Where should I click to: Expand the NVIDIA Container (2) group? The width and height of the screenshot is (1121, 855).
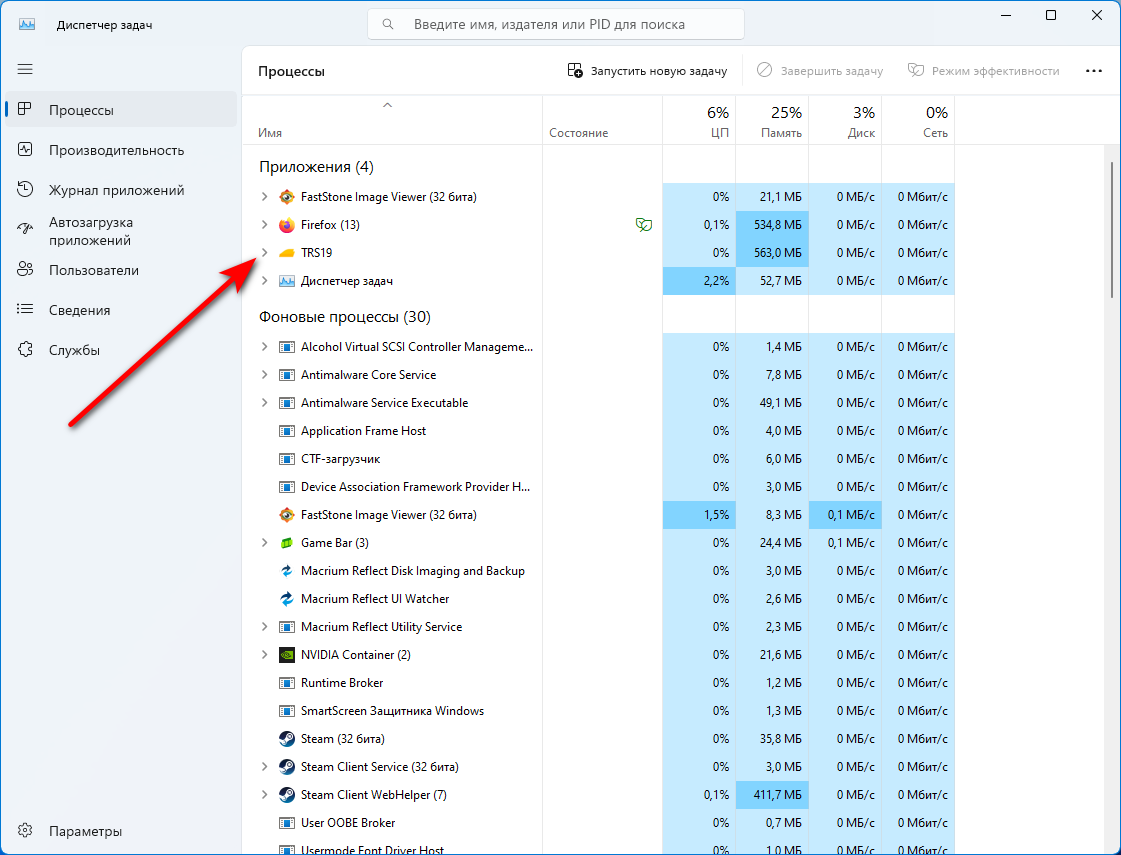point(265,655)
